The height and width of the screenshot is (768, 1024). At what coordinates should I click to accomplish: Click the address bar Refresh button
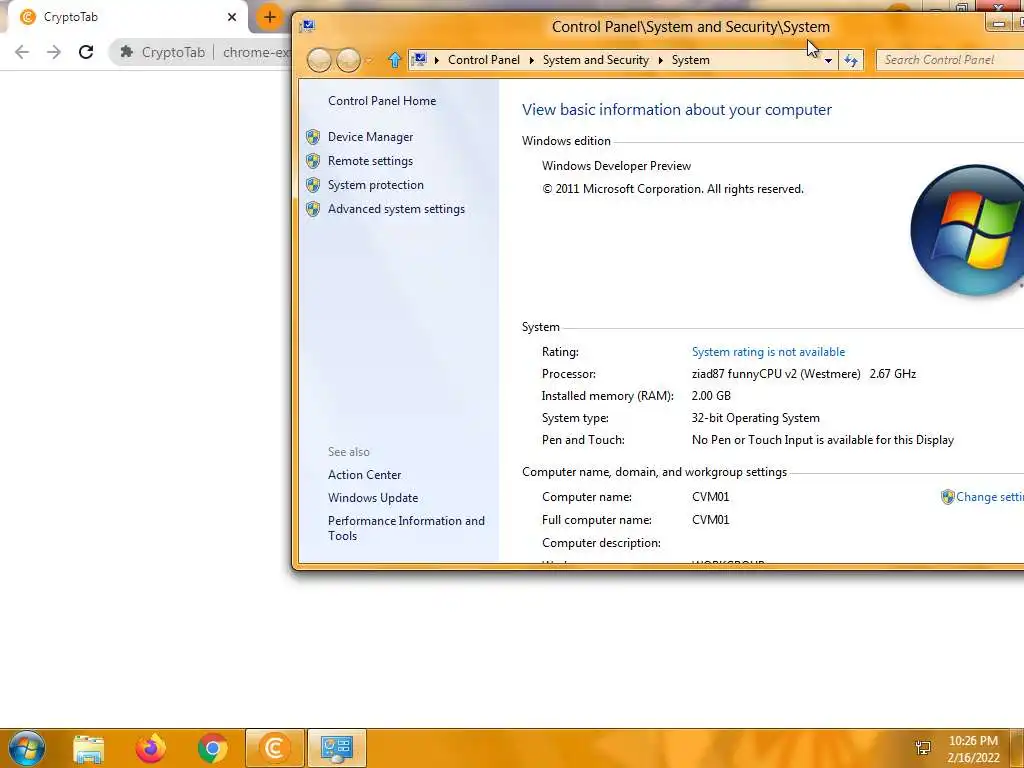pyautogui.click(x=850, y=60)
